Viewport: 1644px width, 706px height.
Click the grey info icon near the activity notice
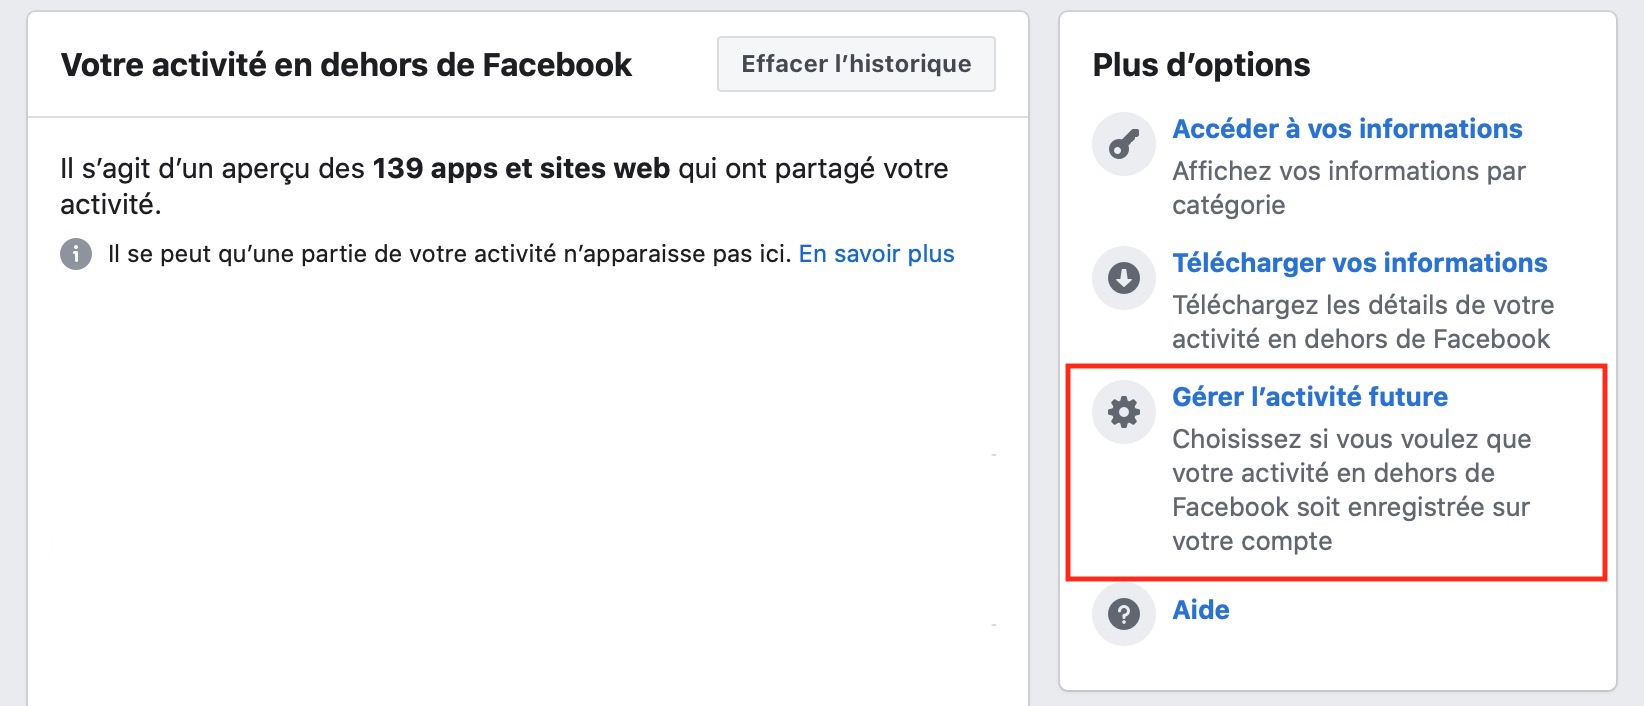point(75,254)
